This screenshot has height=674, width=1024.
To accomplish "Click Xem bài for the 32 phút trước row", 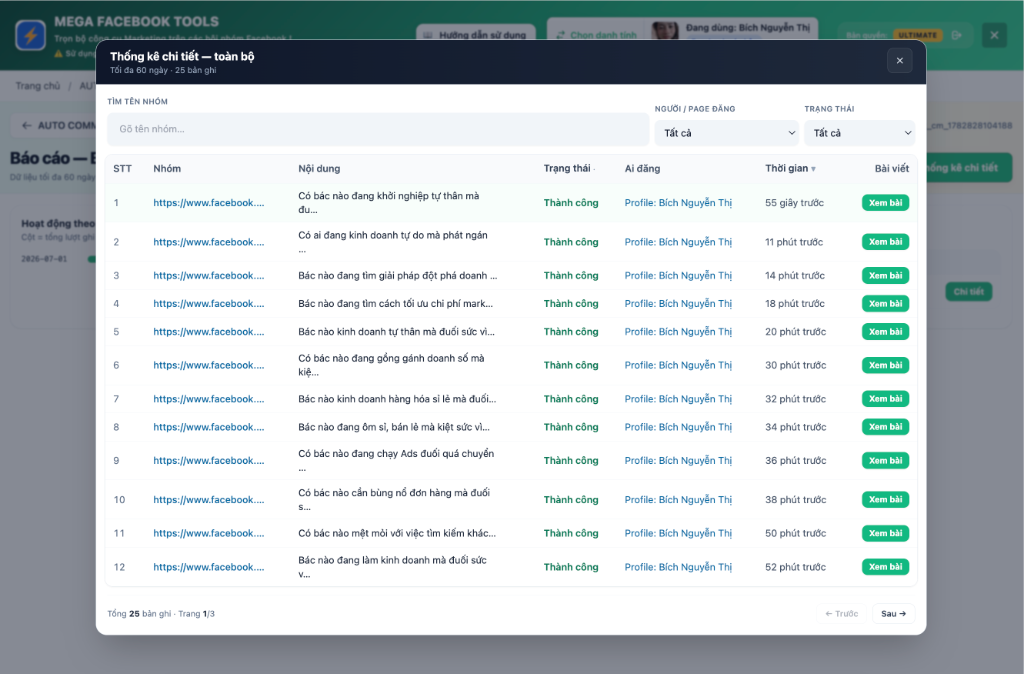I will click(x=886, y=399).
